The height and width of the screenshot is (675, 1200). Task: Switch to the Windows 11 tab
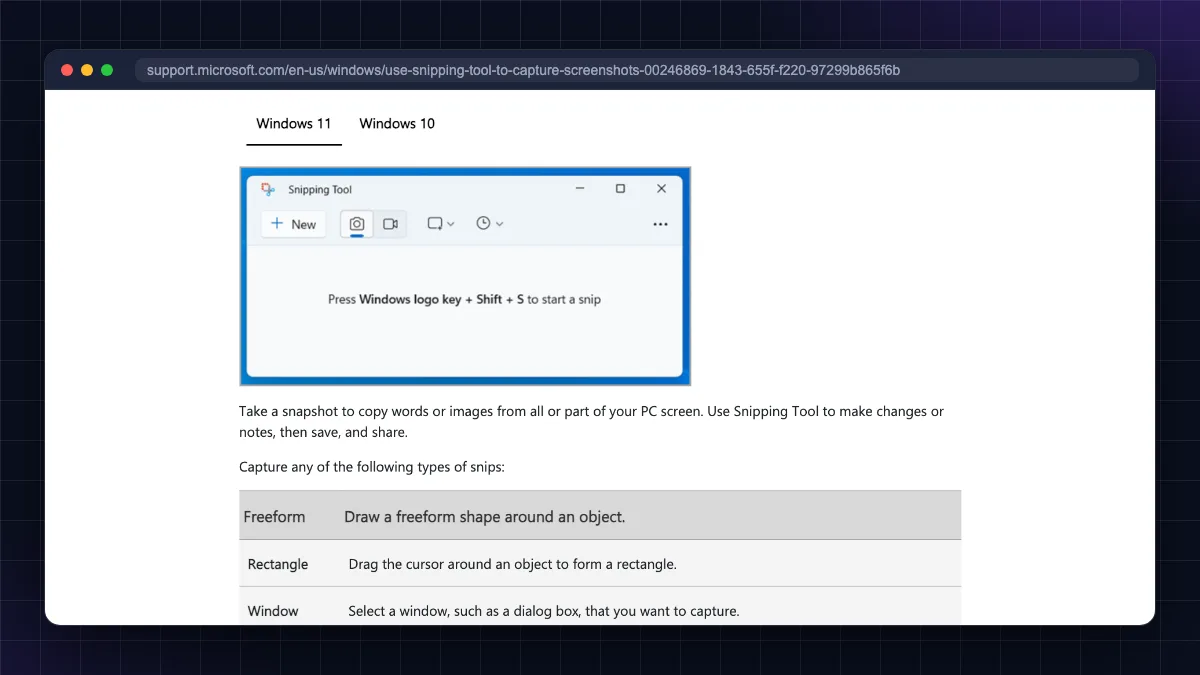[293, 124]
